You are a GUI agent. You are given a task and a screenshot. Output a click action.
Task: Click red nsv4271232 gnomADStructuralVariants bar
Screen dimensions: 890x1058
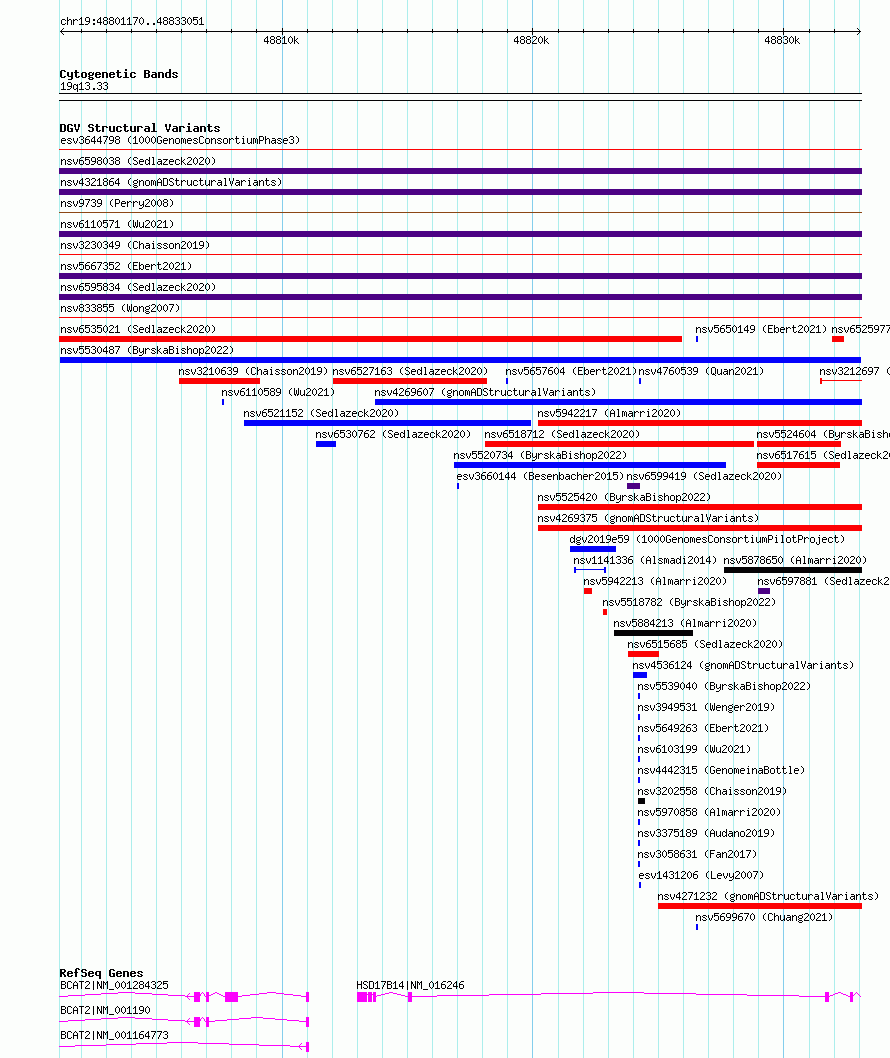760,906
